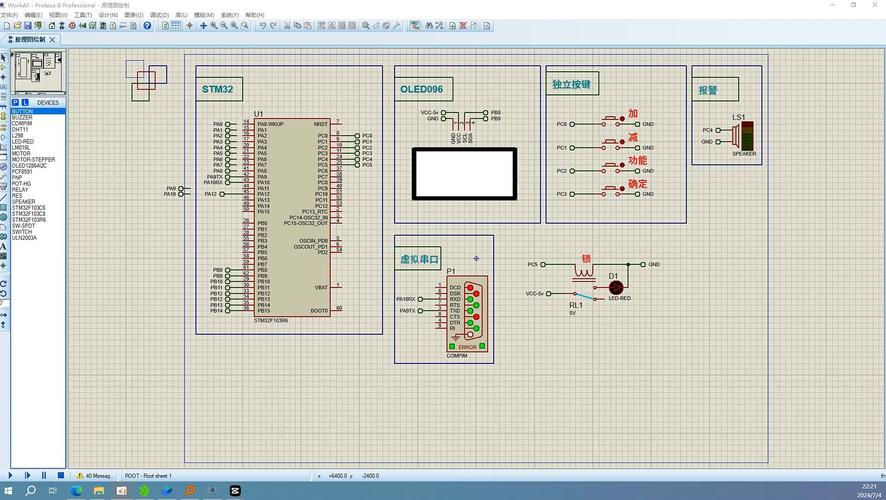Screen dimensions: 886x500
Task: Click the Undo arrow icon
Action: coord(263,25)
